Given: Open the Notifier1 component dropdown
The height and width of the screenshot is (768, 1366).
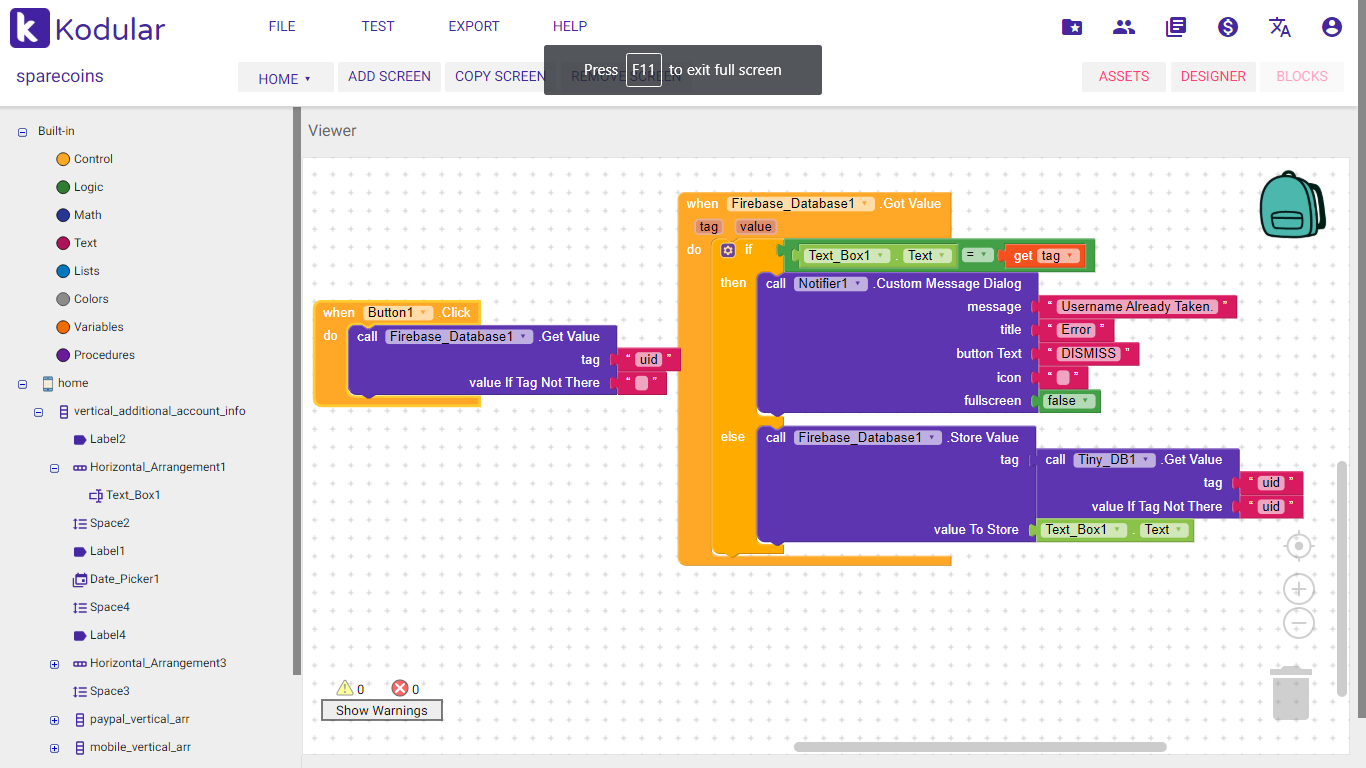Looking at the screenshot, I should (829, 284).
